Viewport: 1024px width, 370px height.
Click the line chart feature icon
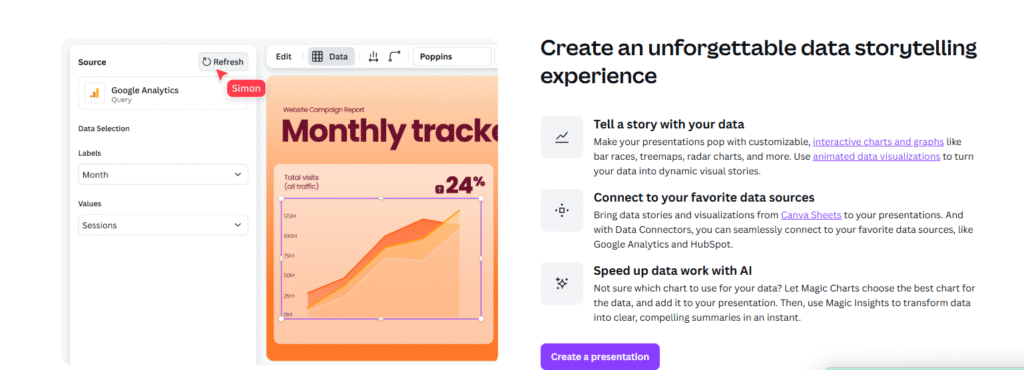point(562,137)
